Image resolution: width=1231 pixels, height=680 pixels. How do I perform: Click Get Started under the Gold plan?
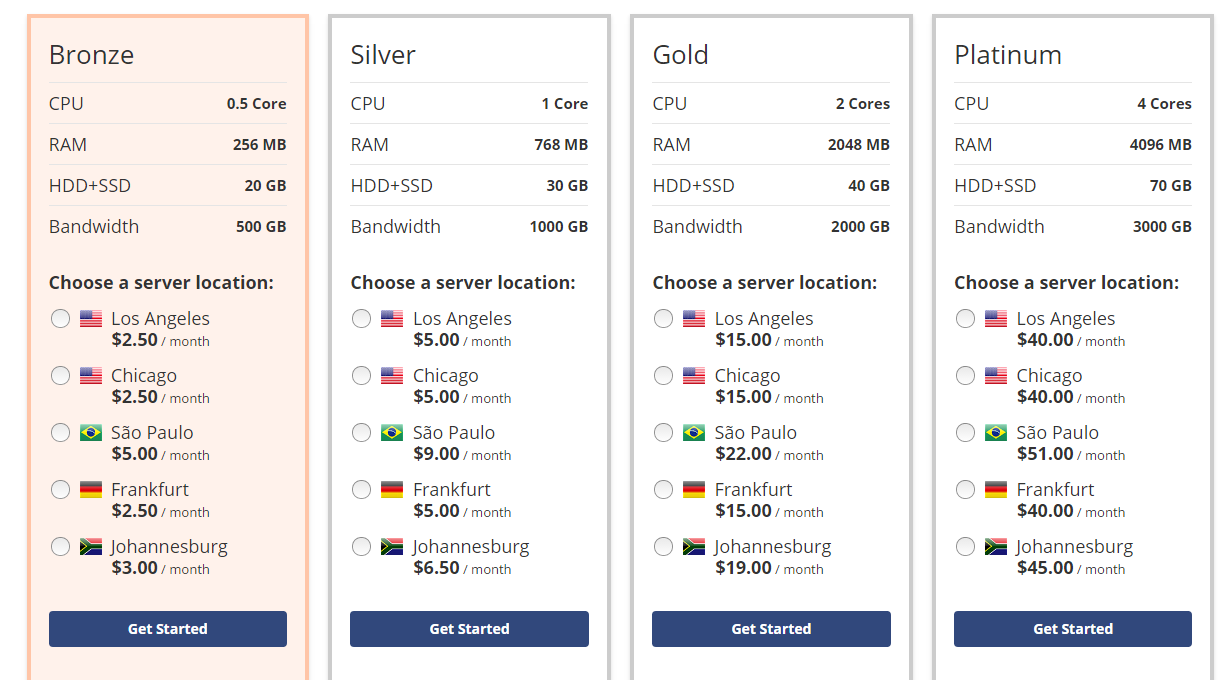(771, 629)
